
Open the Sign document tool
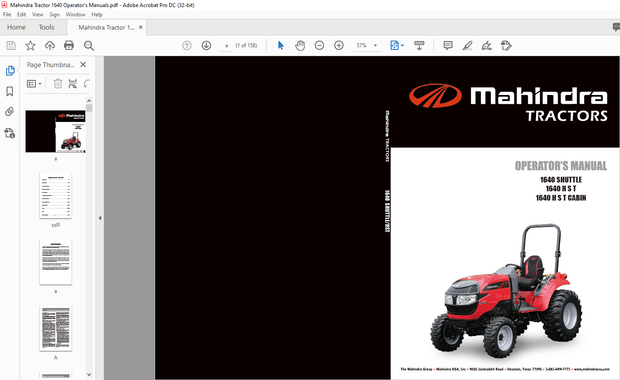[x=486, y=45]
